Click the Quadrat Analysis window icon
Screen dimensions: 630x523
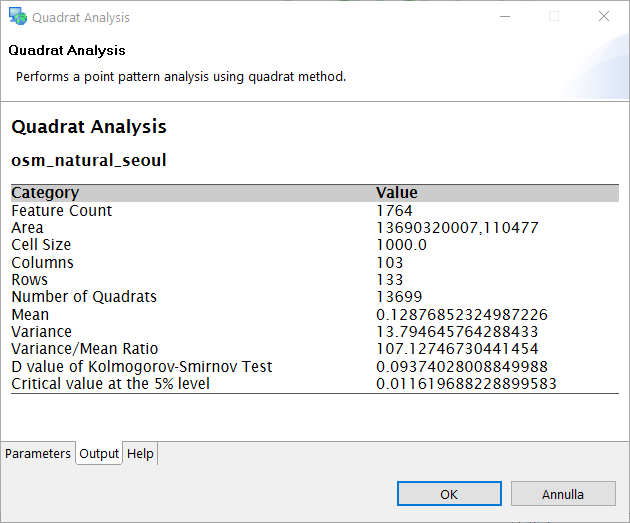(x=17, y=17)
